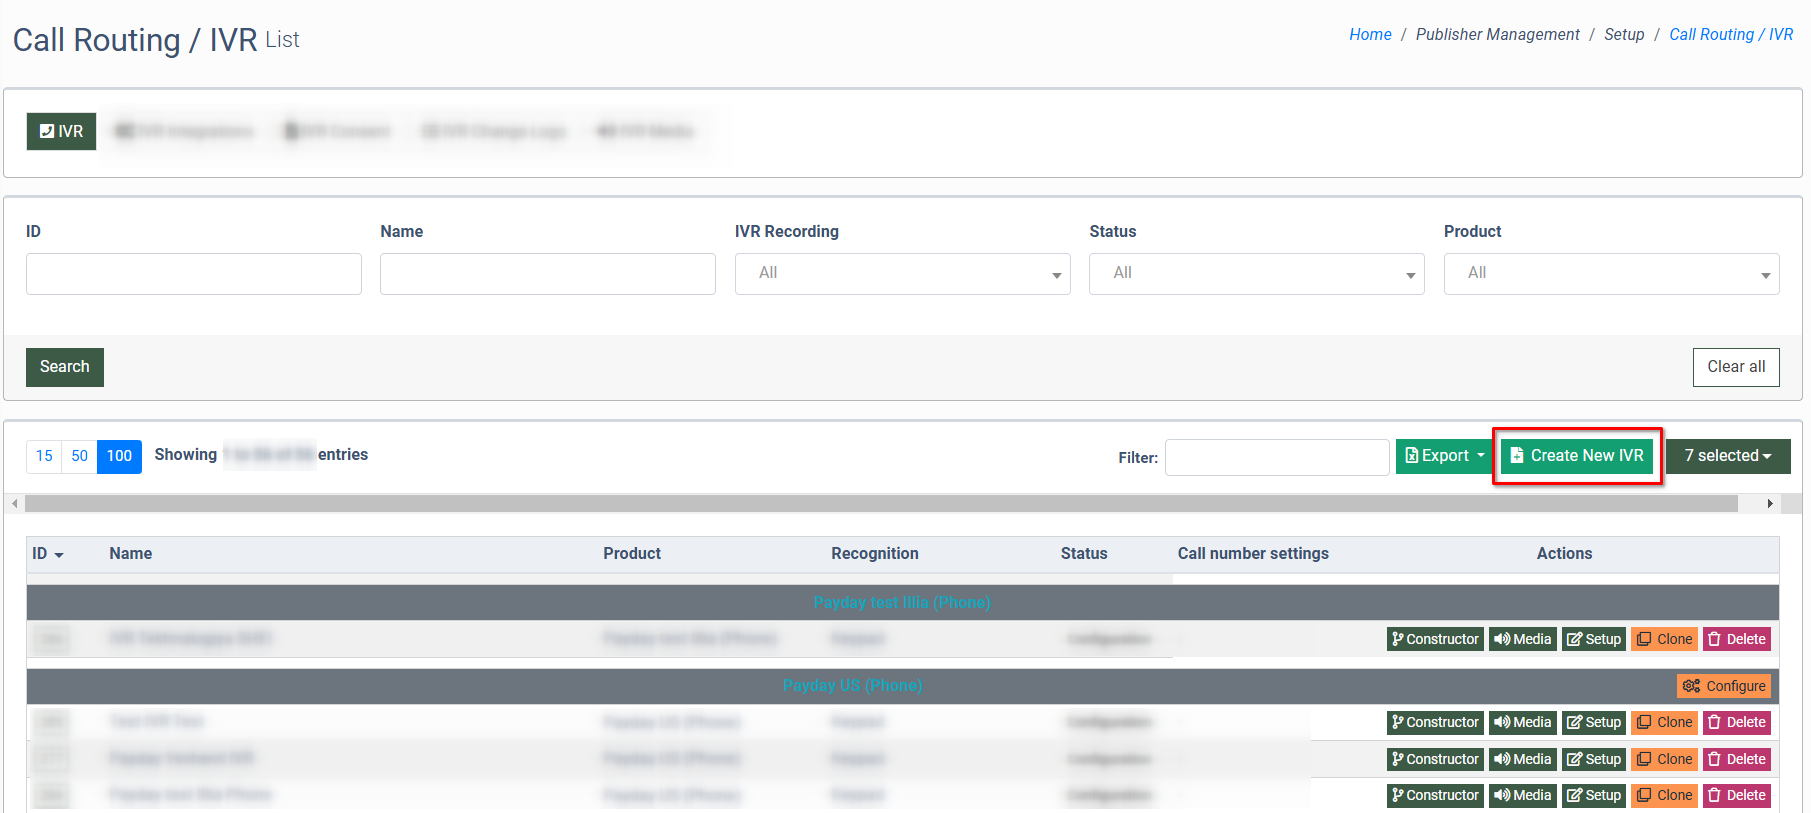
Task: Click Setup in the first IVR row
Action: pyautogui.click(x=1593, y=639)
